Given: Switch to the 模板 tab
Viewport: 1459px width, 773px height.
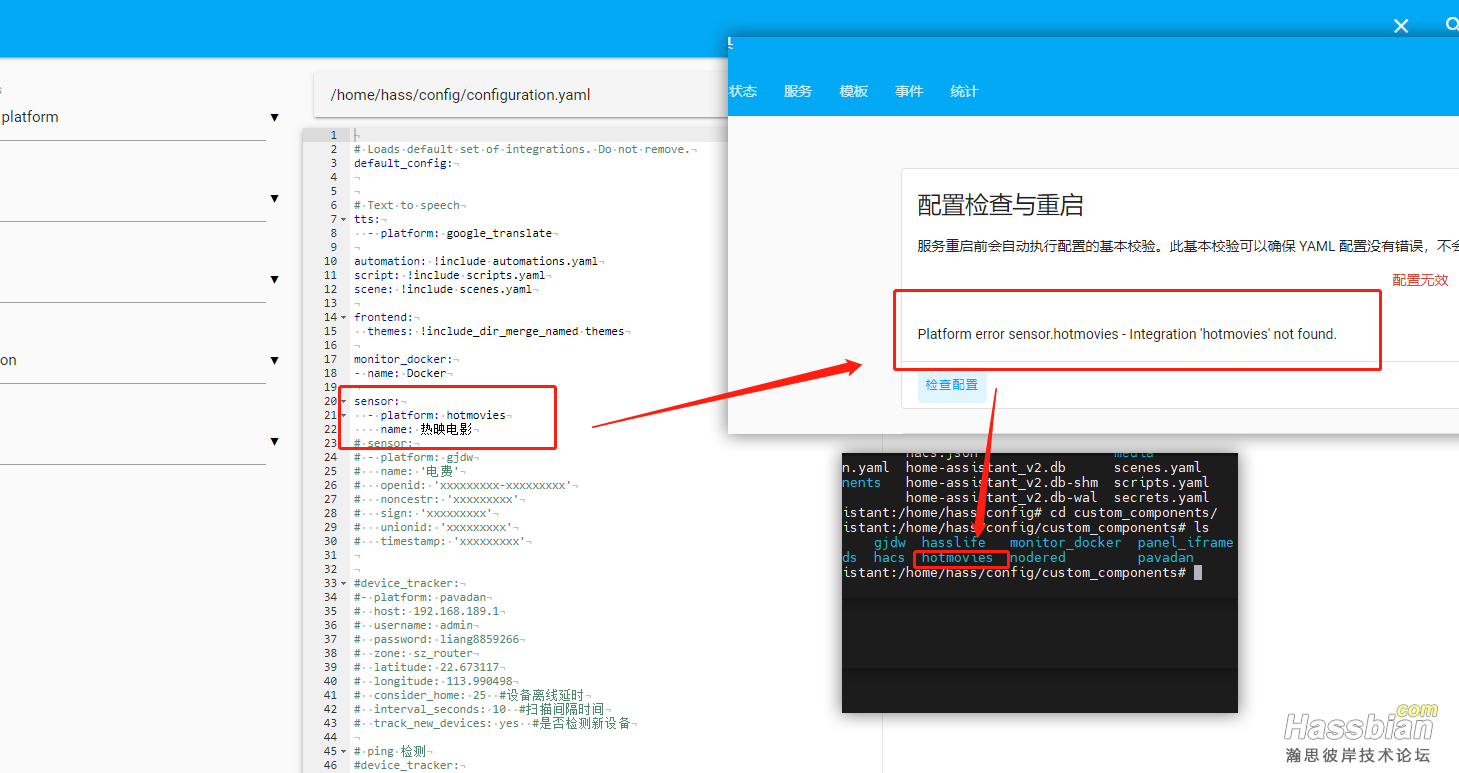Looking at the screenshot, I should click(x=854, y=91).
